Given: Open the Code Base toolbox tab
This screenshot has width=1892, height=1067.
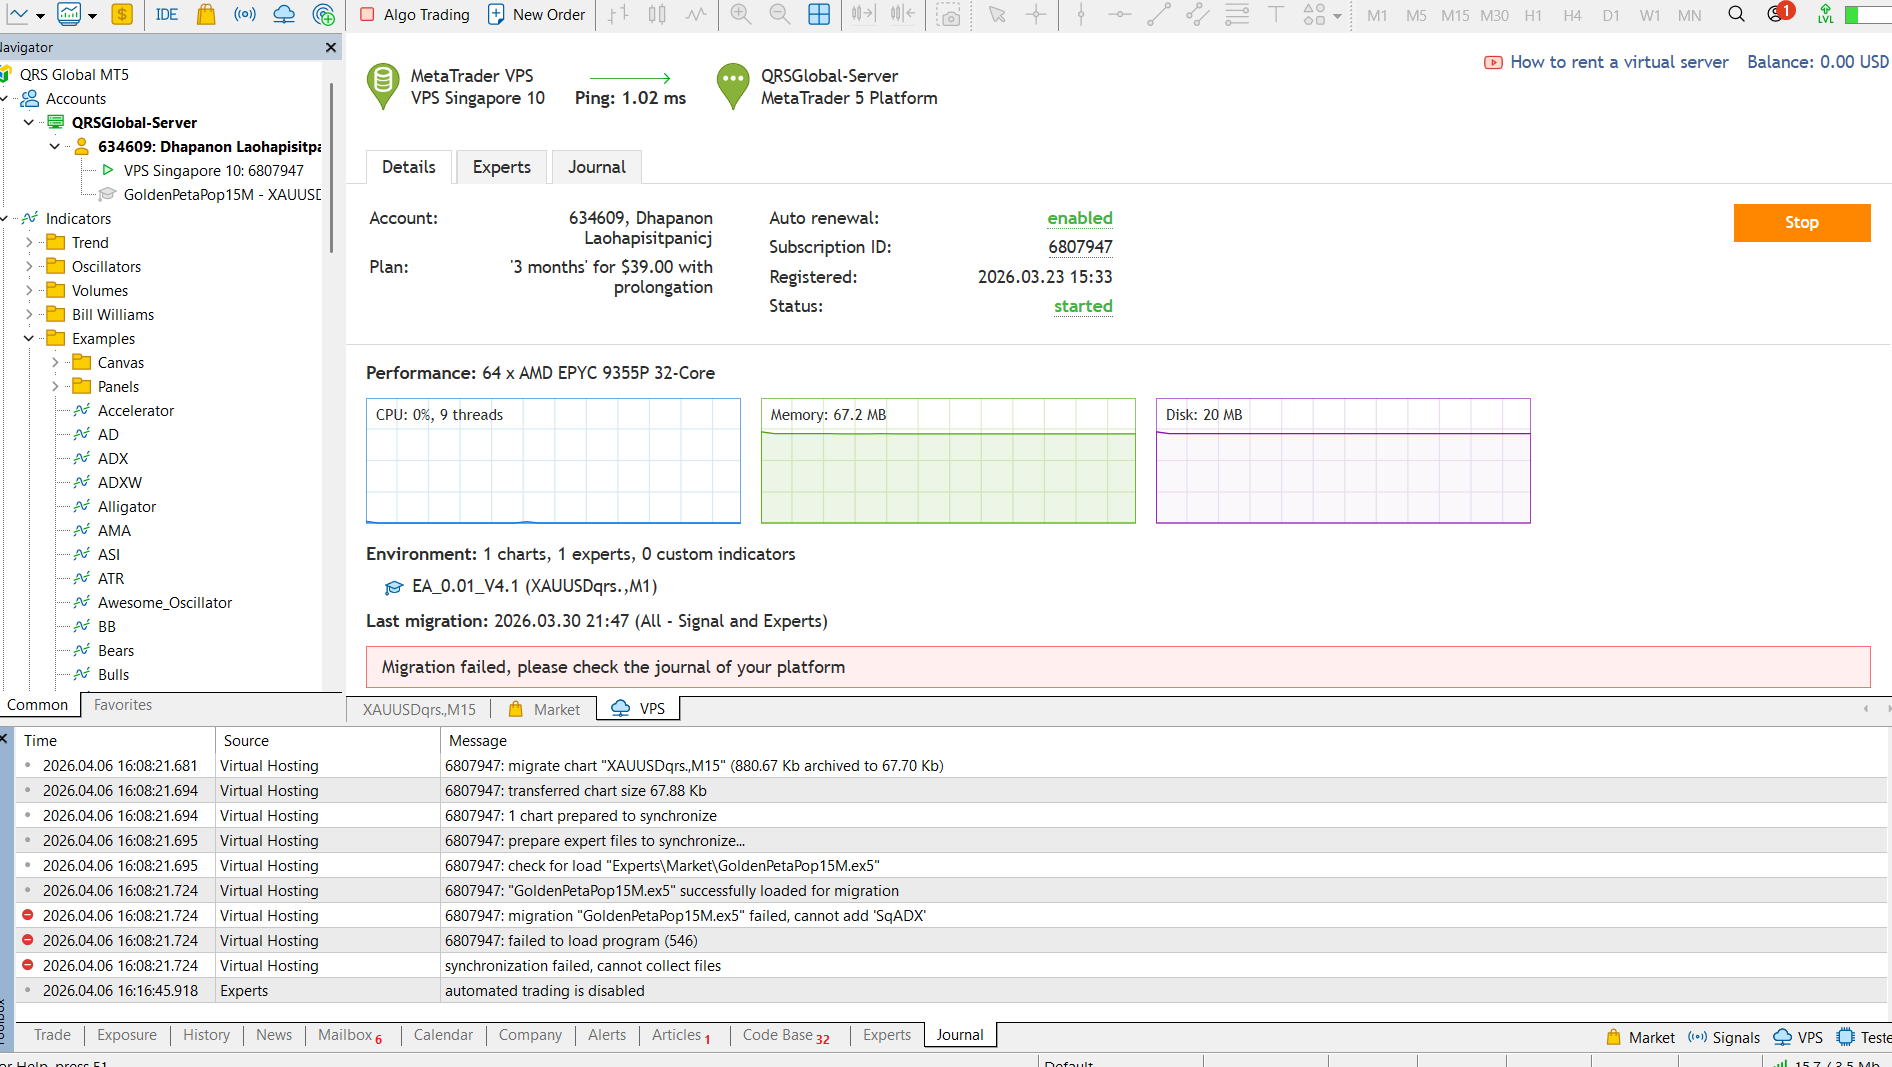Looking at the screenshot, I should (x=786, y=1035).
